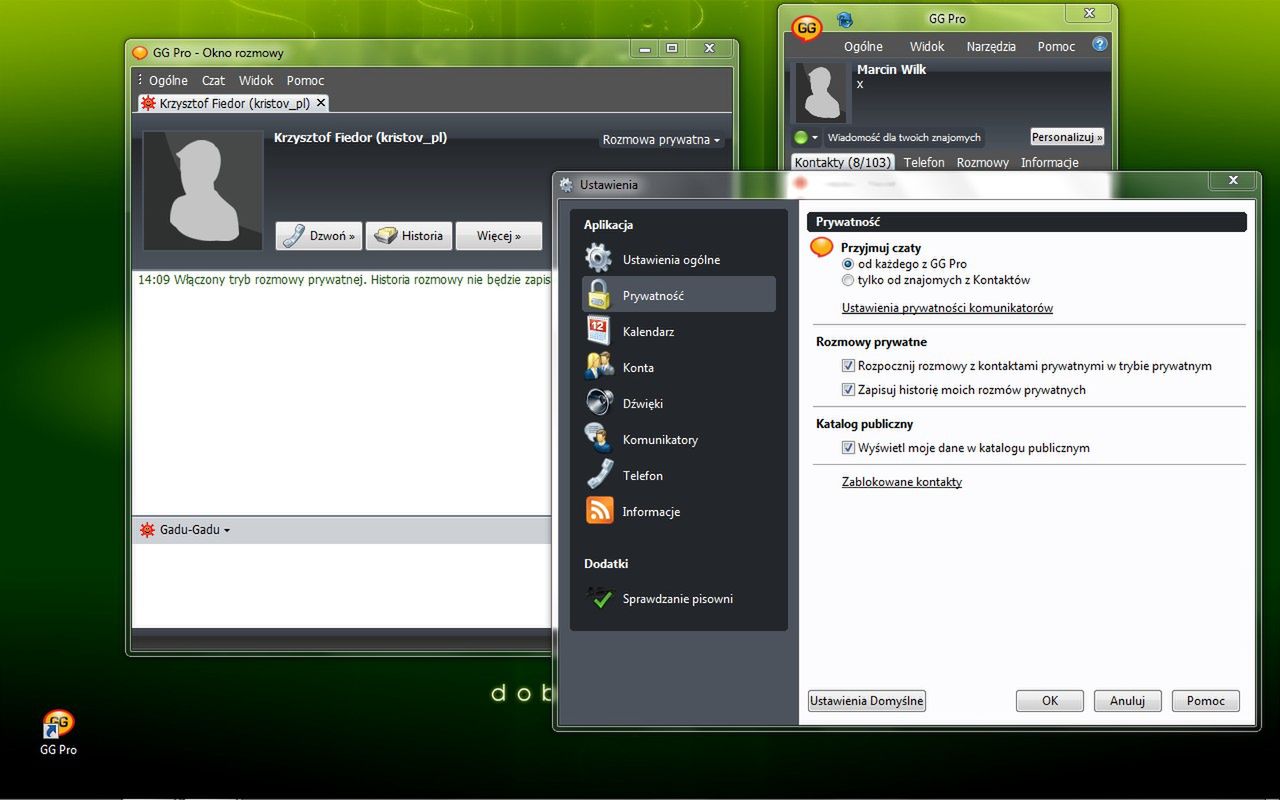Switch to Telefon tab in GG Pro

pyautogui.click(x=924, y=162)
